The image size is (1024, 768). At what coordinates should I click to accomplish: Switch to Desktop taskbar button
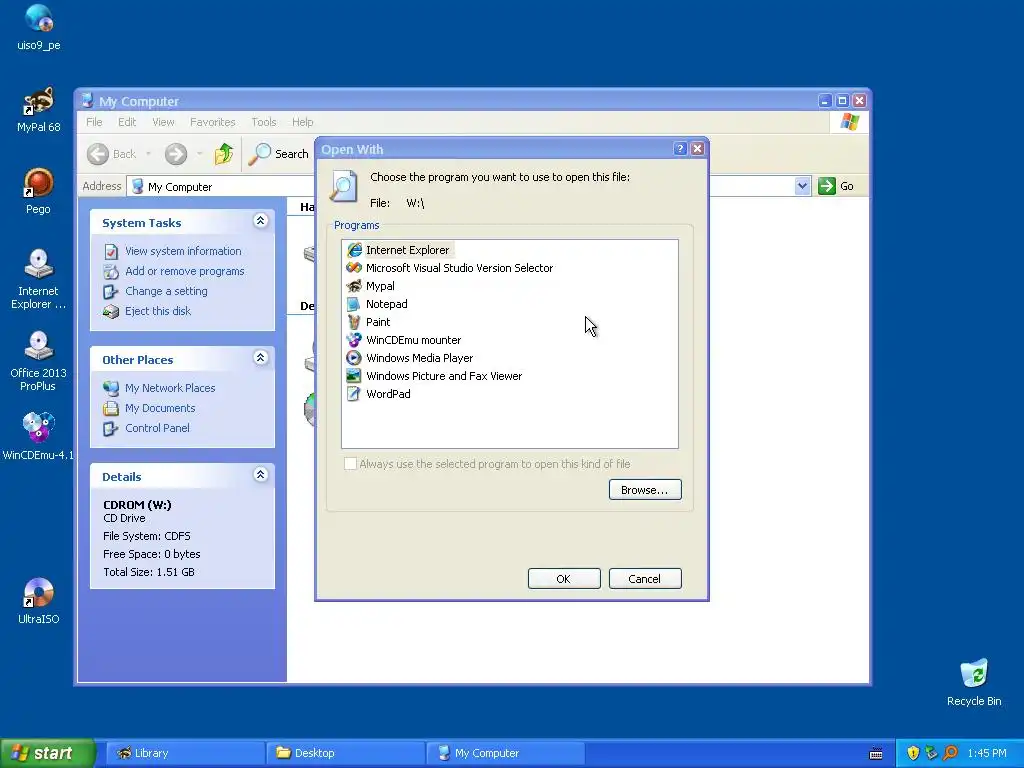coord(345,753)
